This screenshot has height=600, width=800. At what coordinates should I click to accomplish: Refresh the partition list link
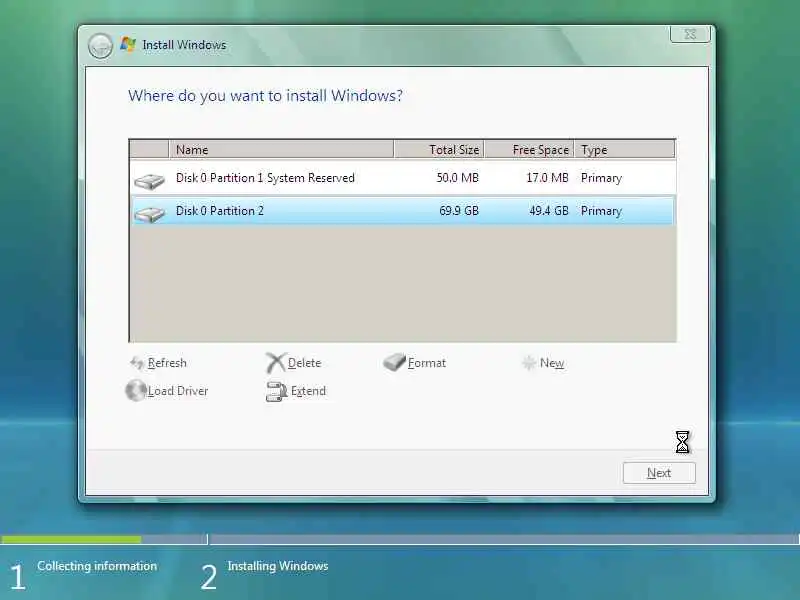point(167,363)
